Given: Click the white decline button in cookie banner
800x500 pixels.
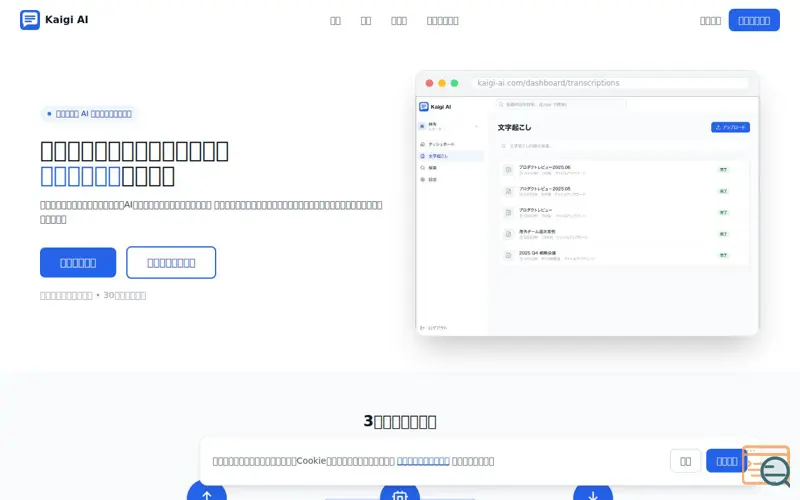Looking at the screenshot, I should pos(685,461).
